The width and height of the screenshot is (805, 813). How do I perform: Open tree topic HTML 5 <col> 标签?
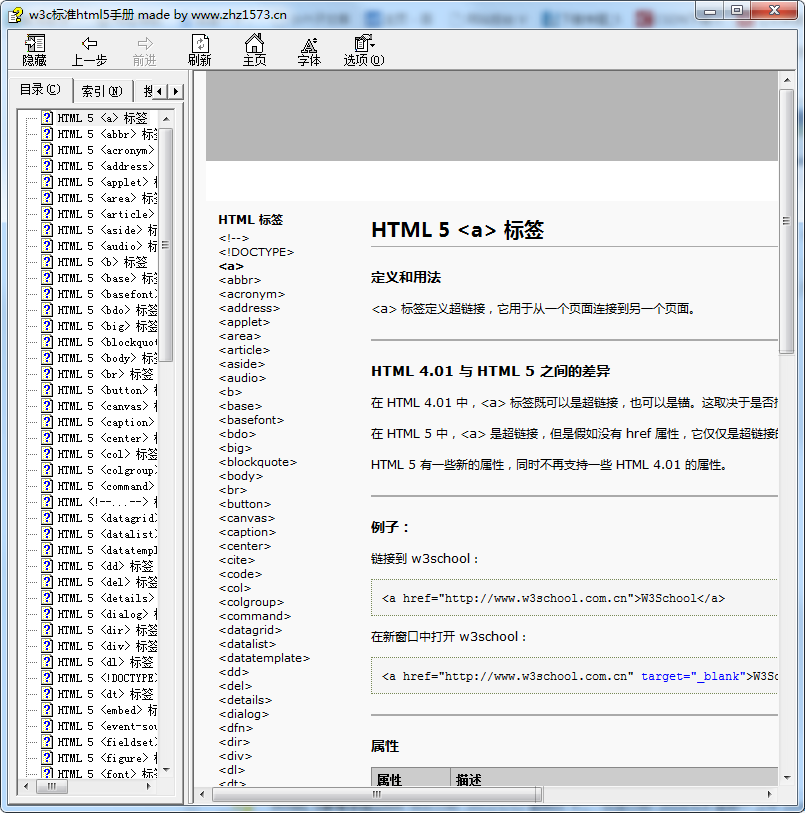[106, 454]
